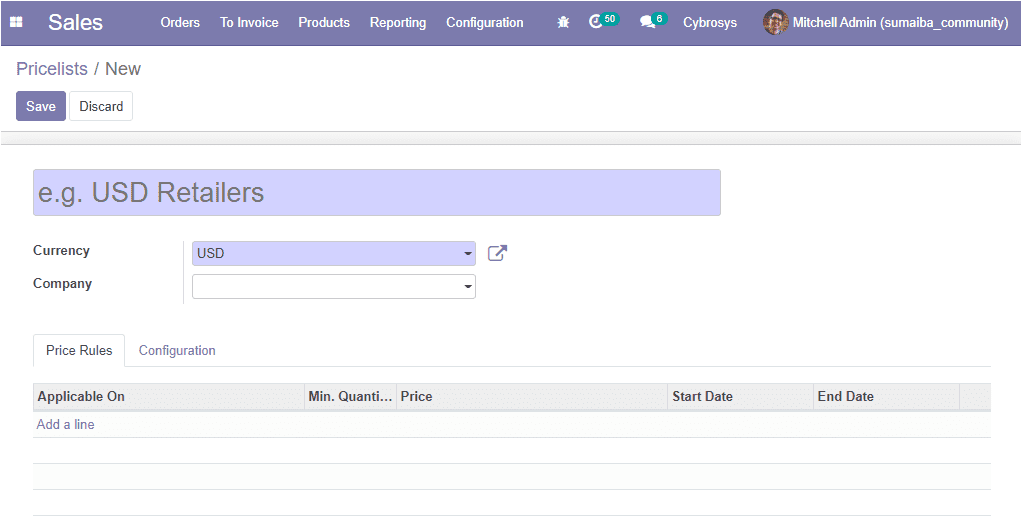Focus the pricelist name field
The image size is (1022, 517).
(x=377, y=192)
